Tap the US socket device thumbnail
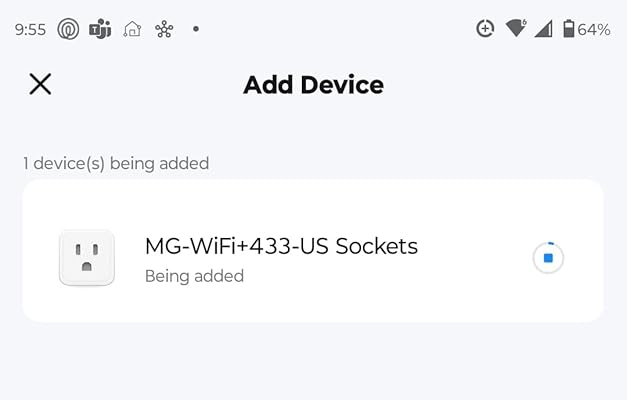Image resolution: width=627 pixels, height=400 pixels. (87, 258)
